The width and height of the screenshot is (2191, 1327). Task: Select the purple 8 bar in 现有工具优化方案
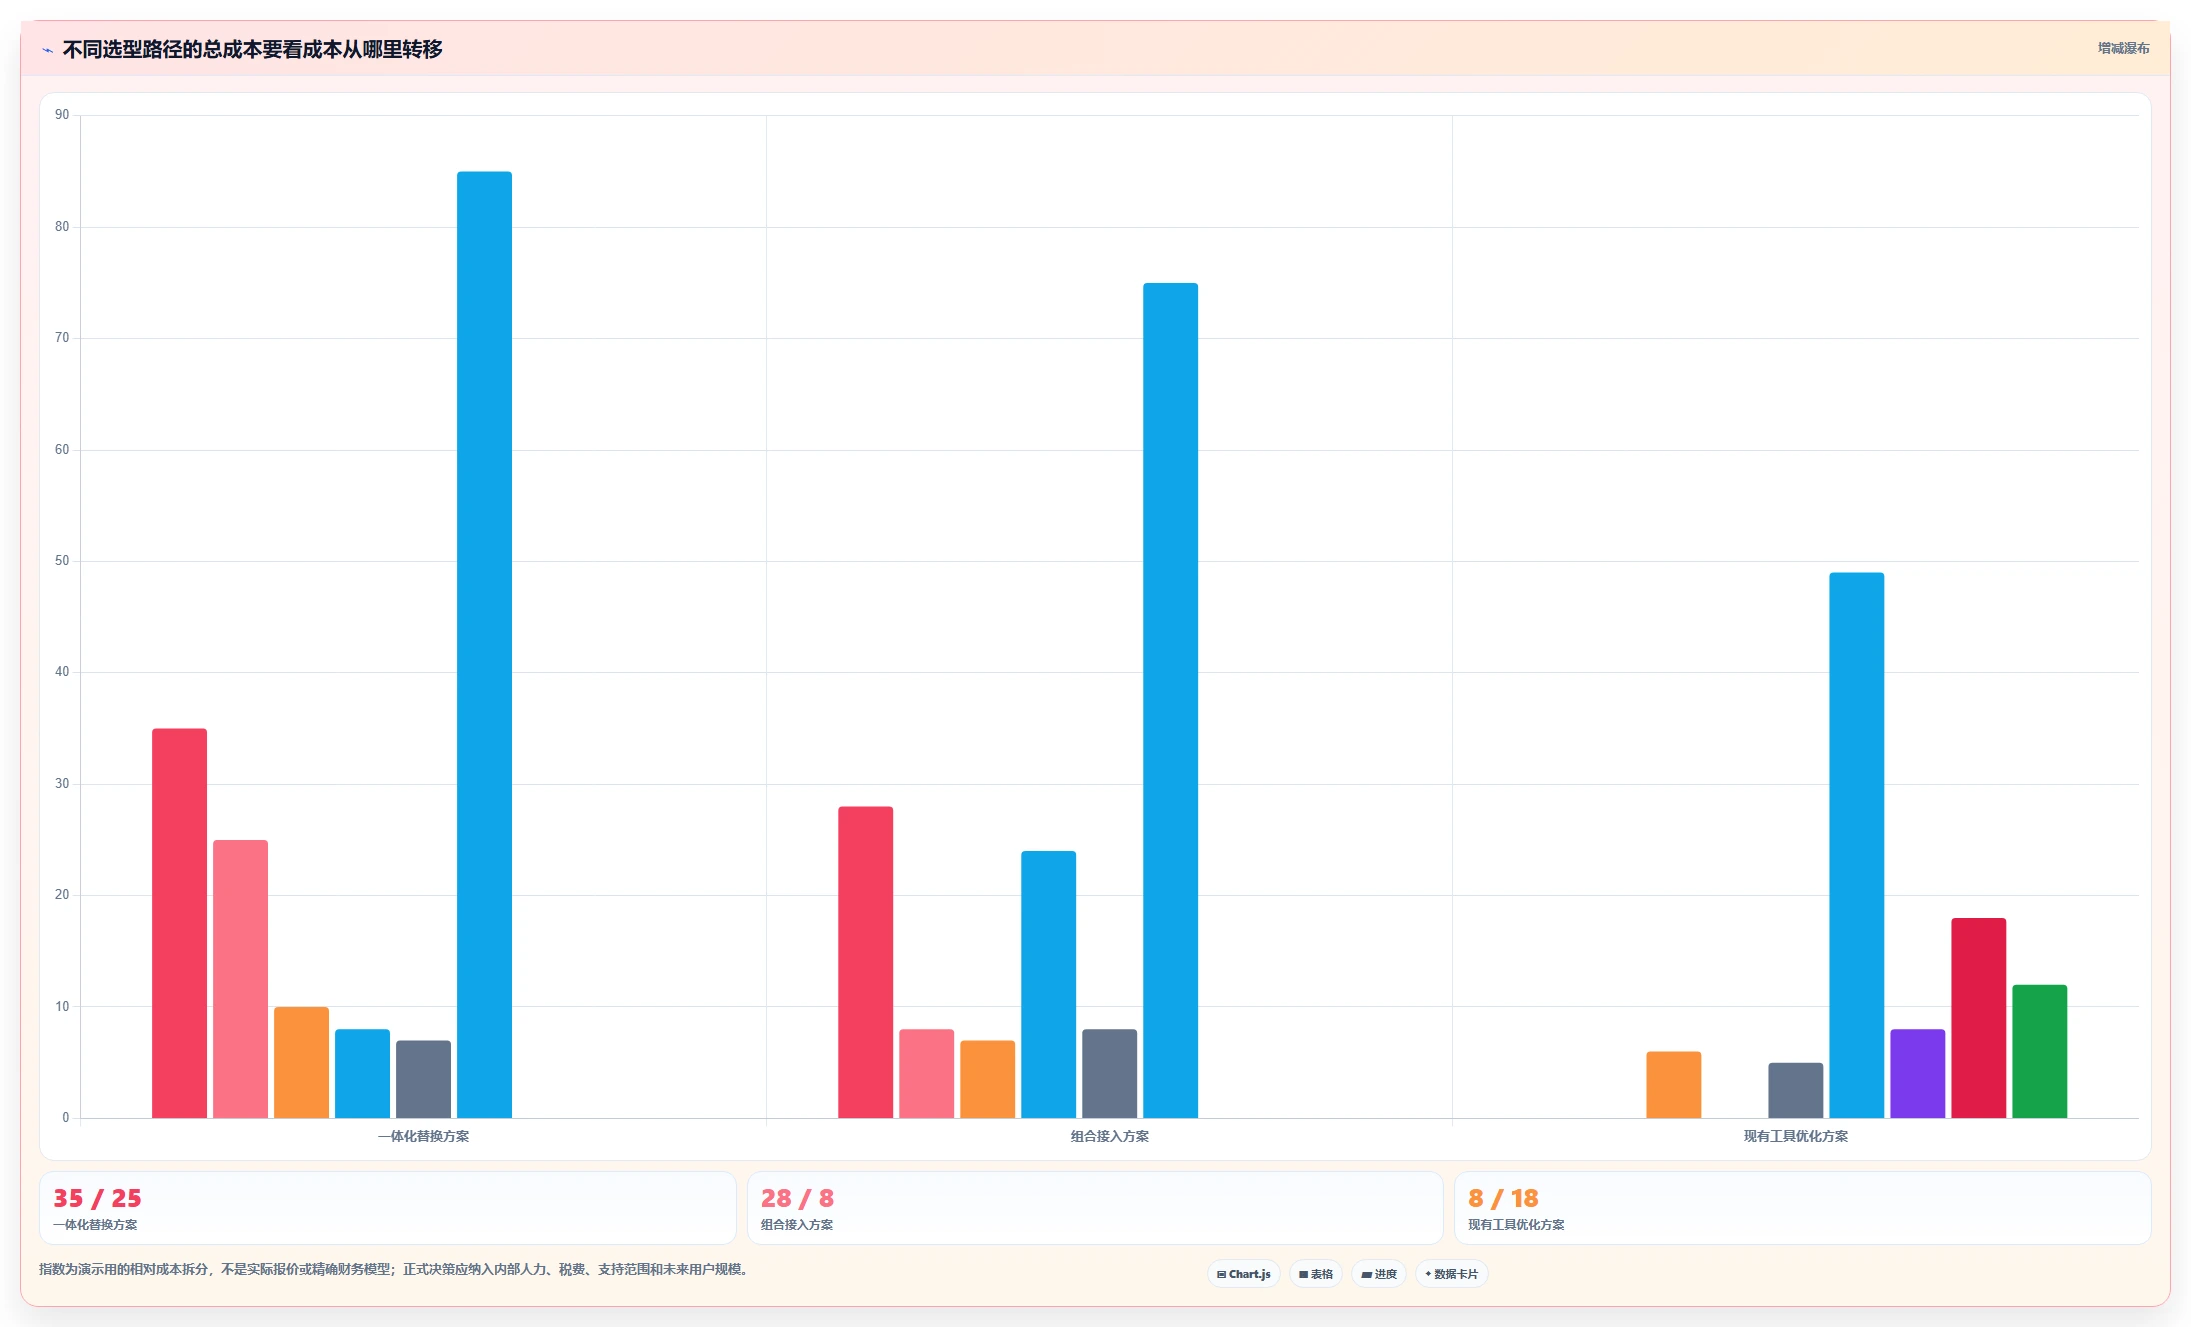click(1917, 1073)
